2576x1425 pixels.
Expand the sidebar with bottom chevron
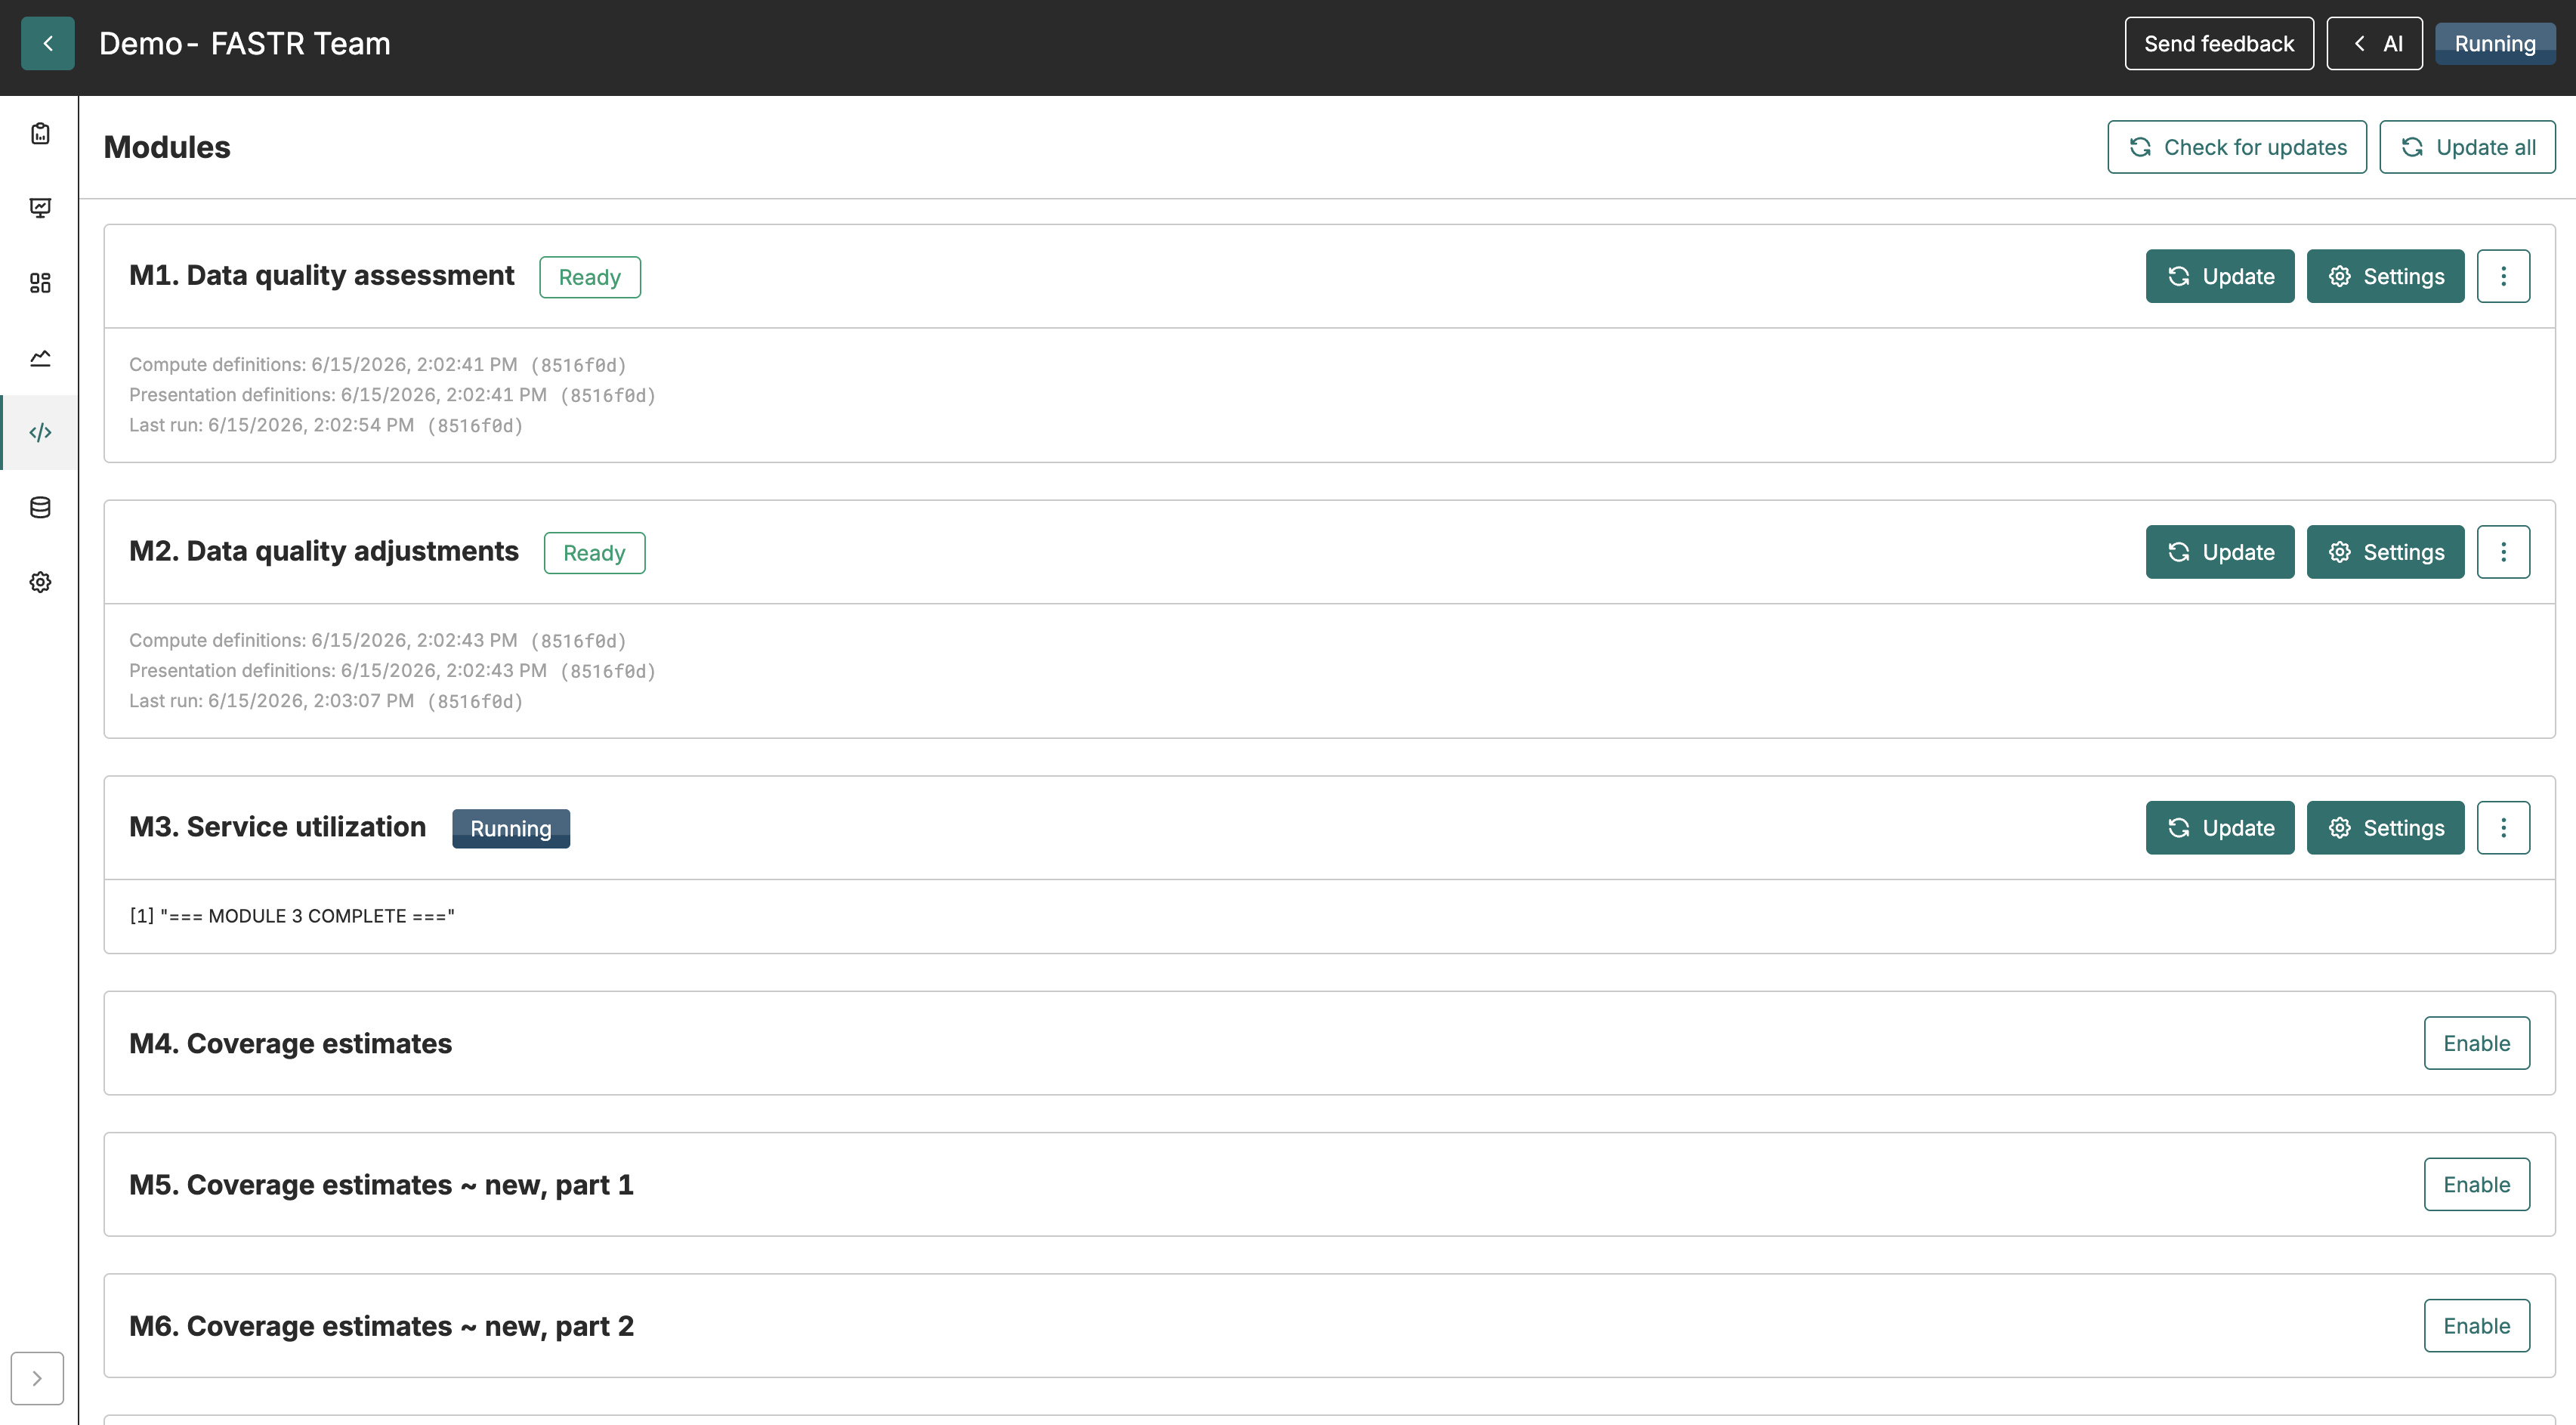(x=37, y=1378)
